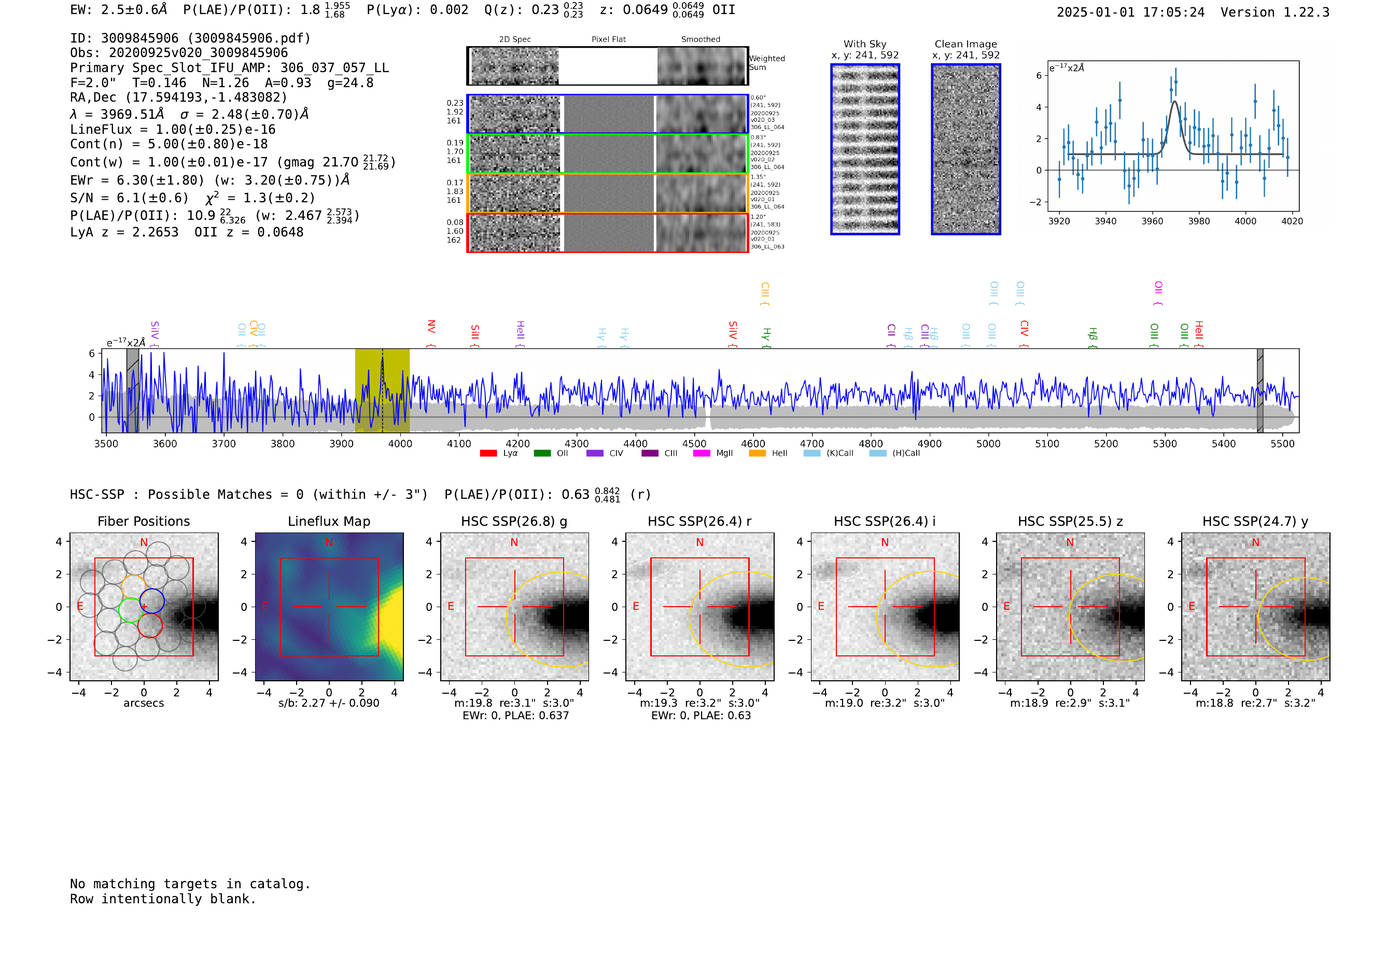
Task: Click the (H)CaII legend swatch
Action: 877,454
